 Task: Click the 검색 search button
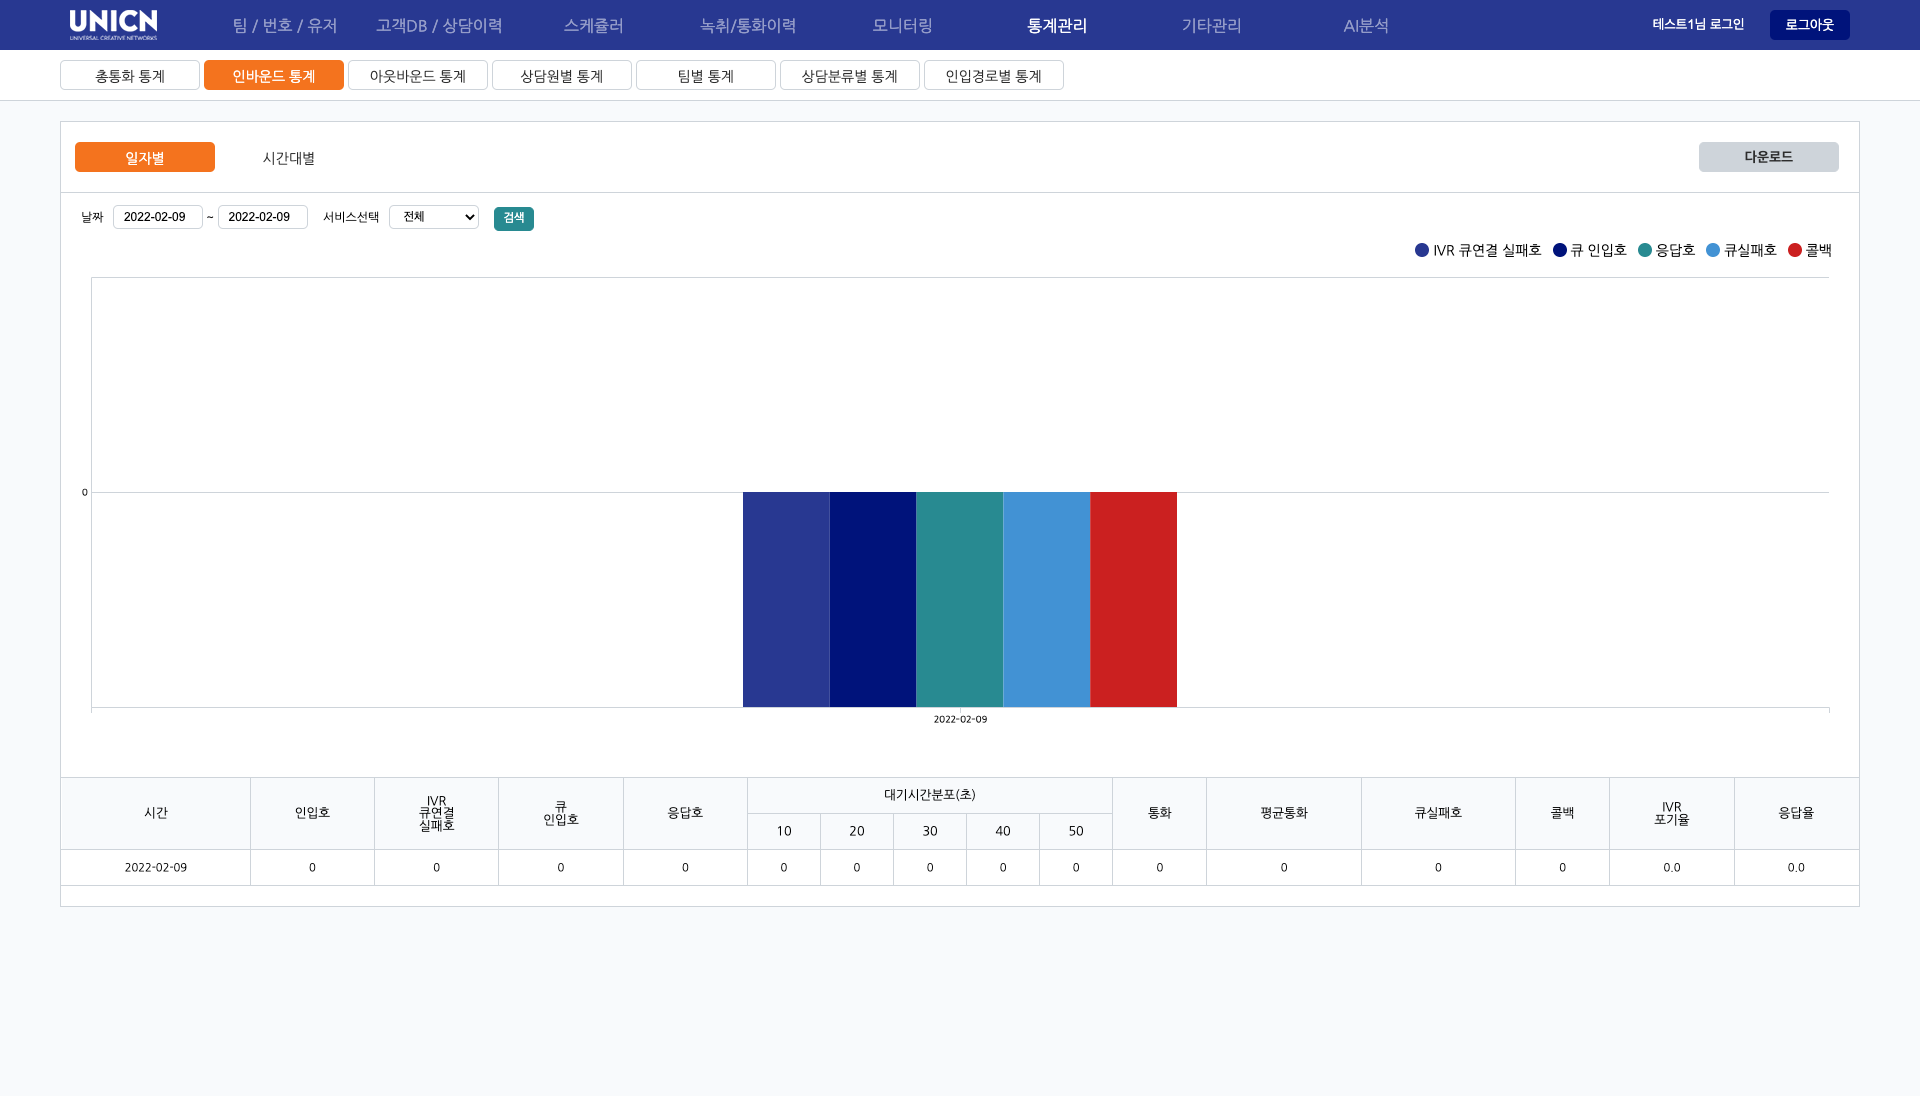tap(514, 218)
